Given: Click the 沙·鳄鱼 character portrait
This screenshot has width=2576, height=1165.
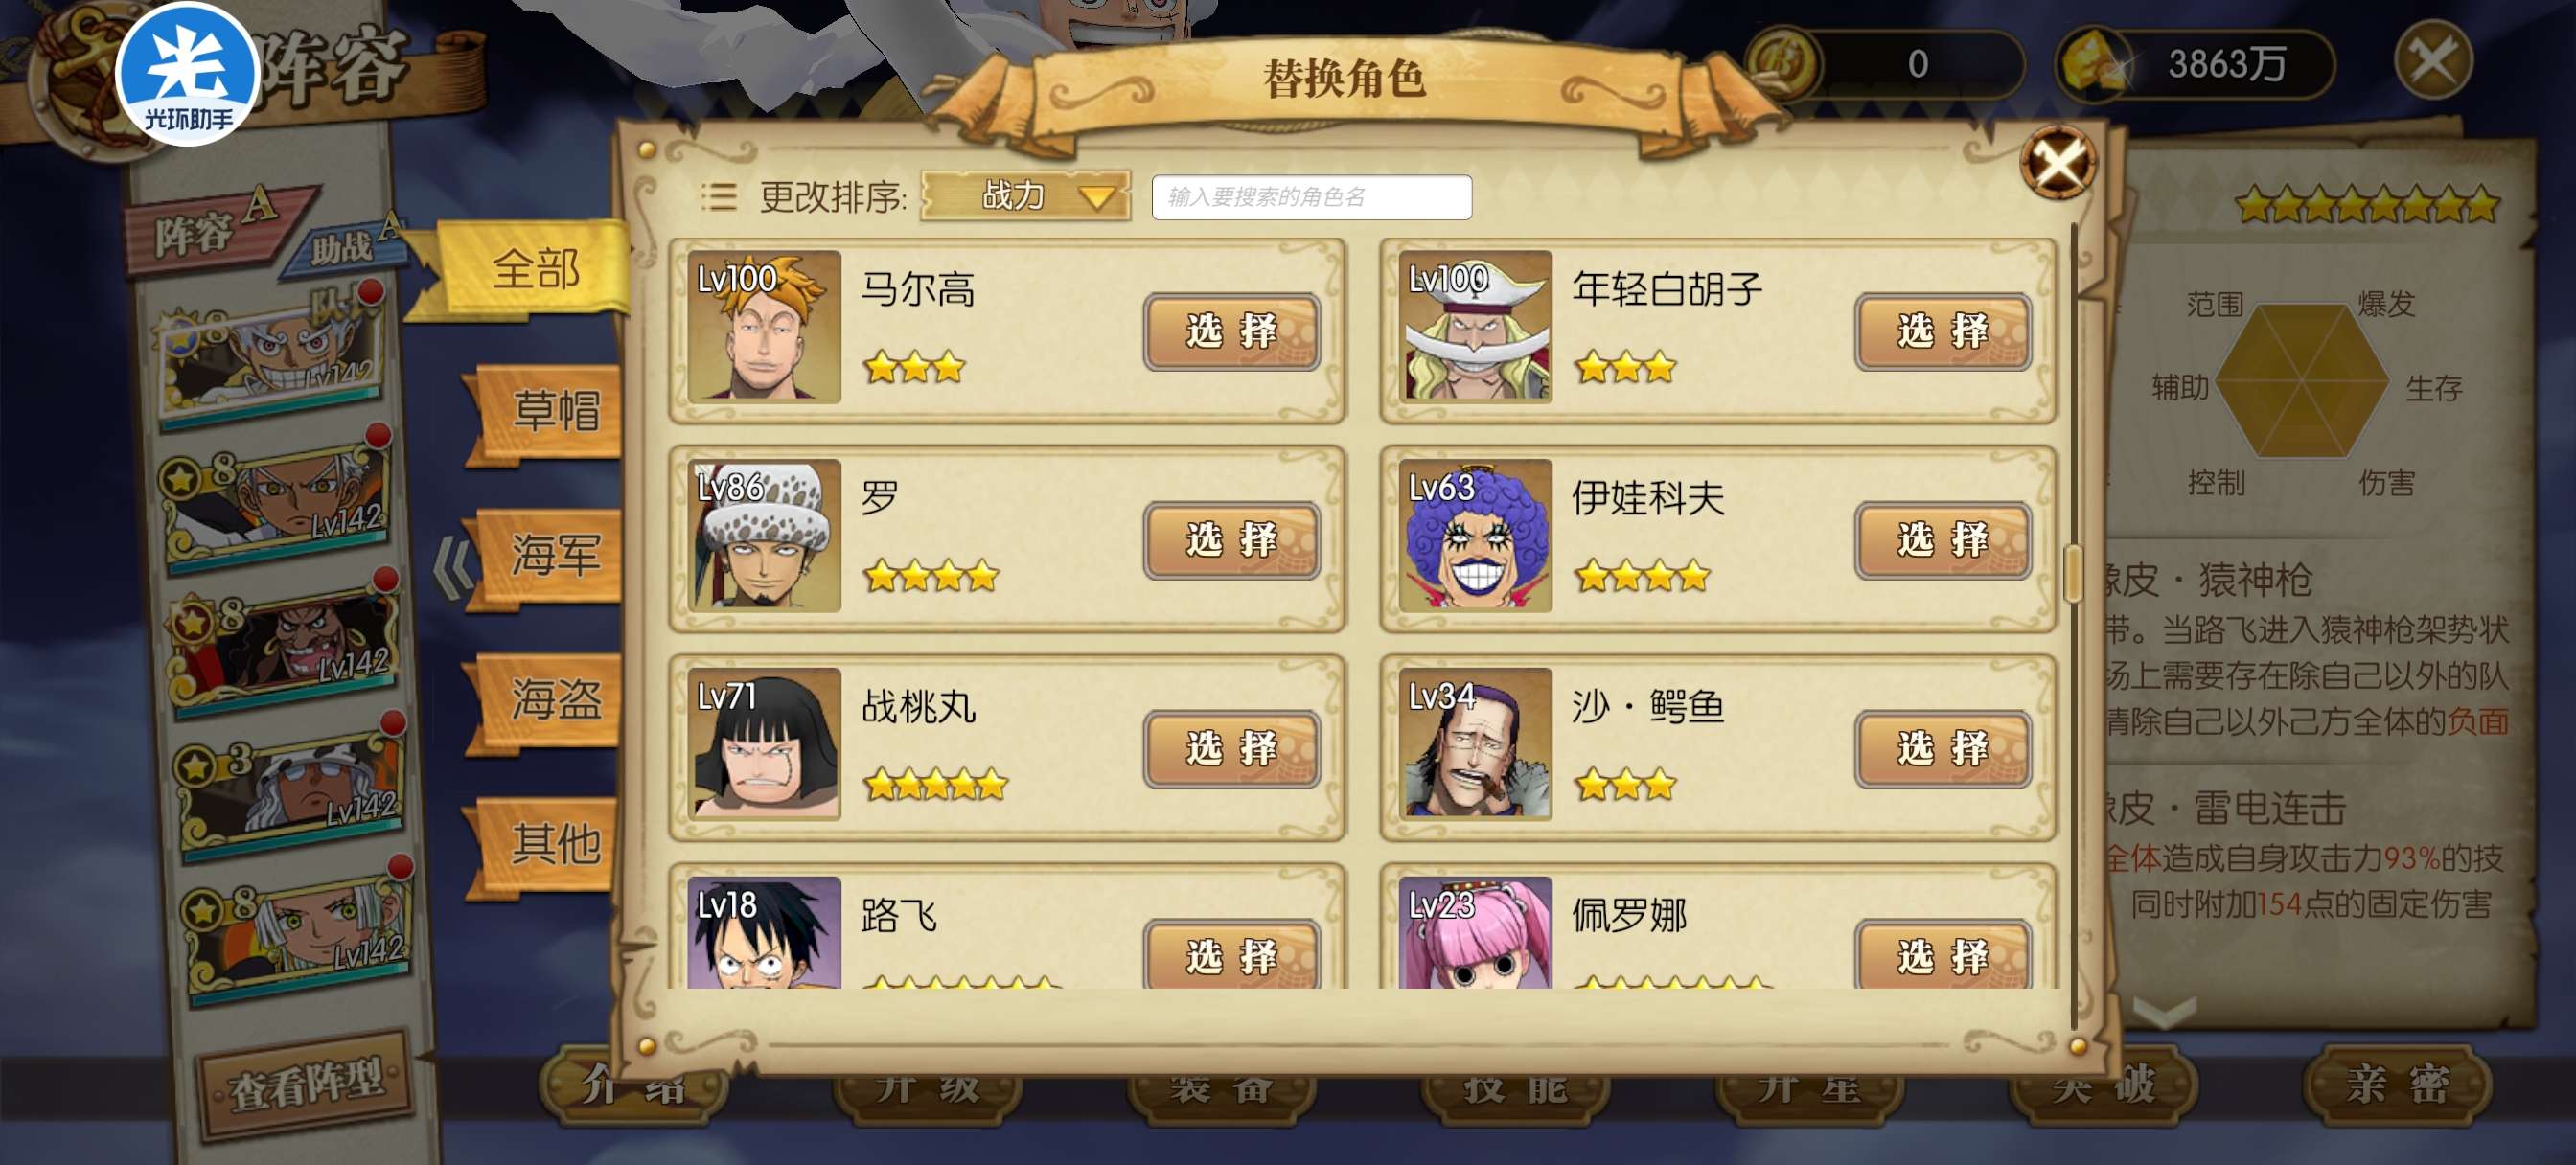Looking at the screenshot, I should [x=1474, y=744].
